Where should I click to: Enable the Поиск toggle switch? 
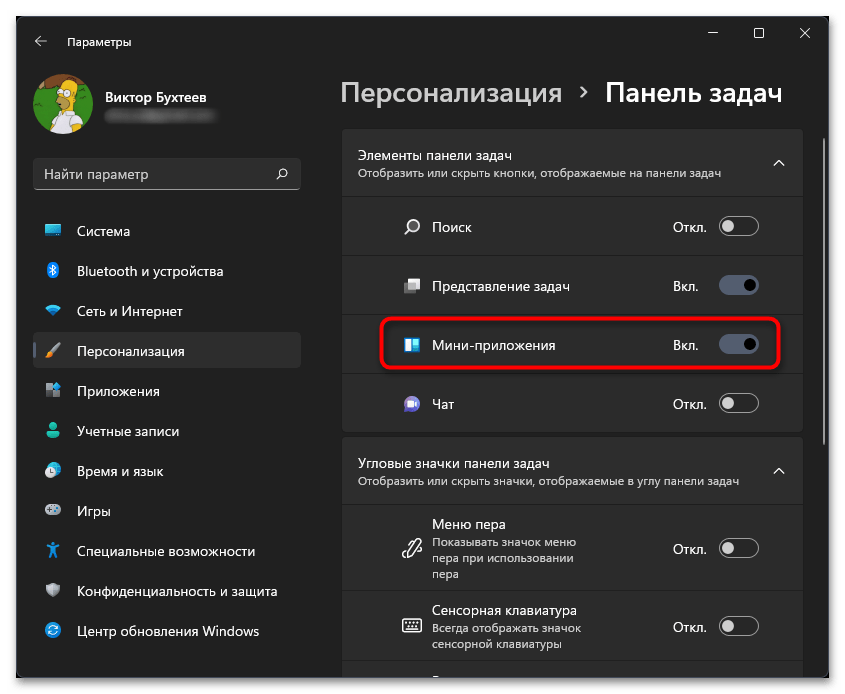pos(738,227)
